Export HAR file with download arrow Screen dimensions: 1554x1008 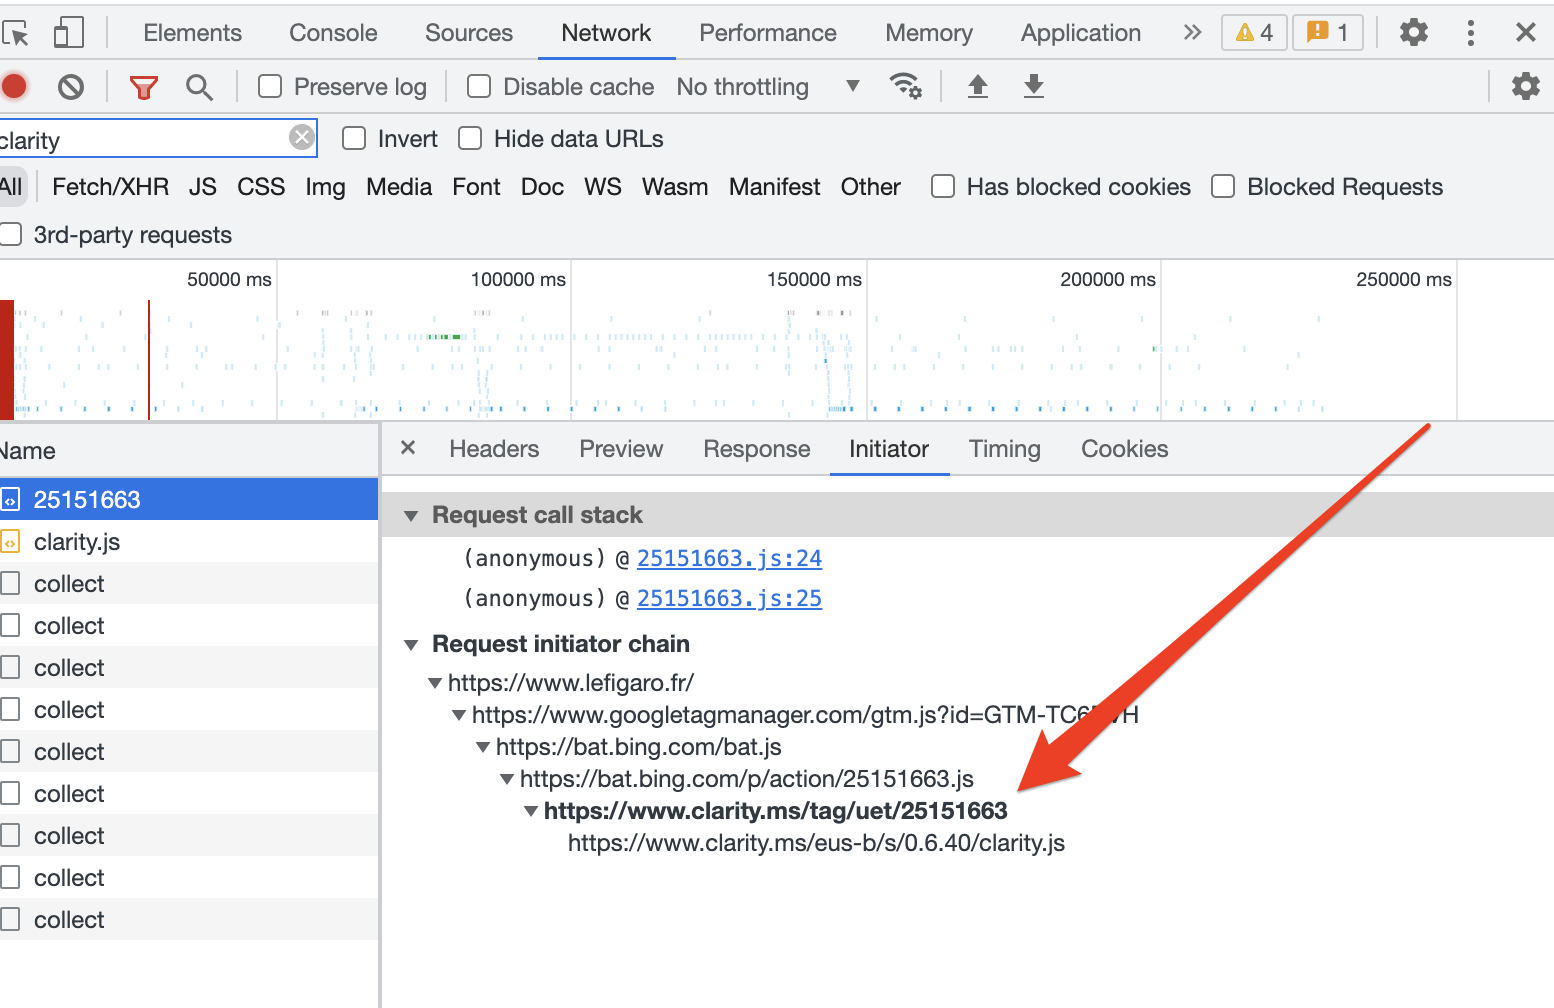[1034, 86]
